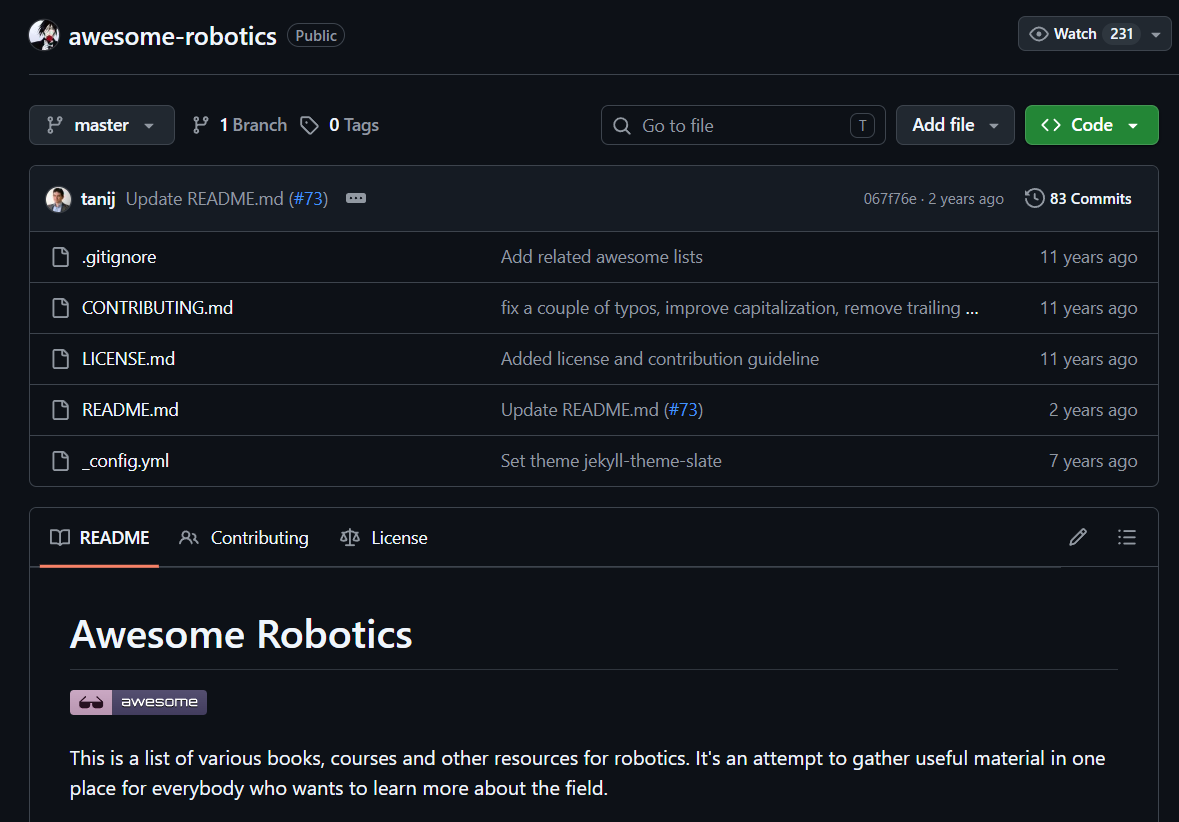View the 1 Branch link

[240, 125]
